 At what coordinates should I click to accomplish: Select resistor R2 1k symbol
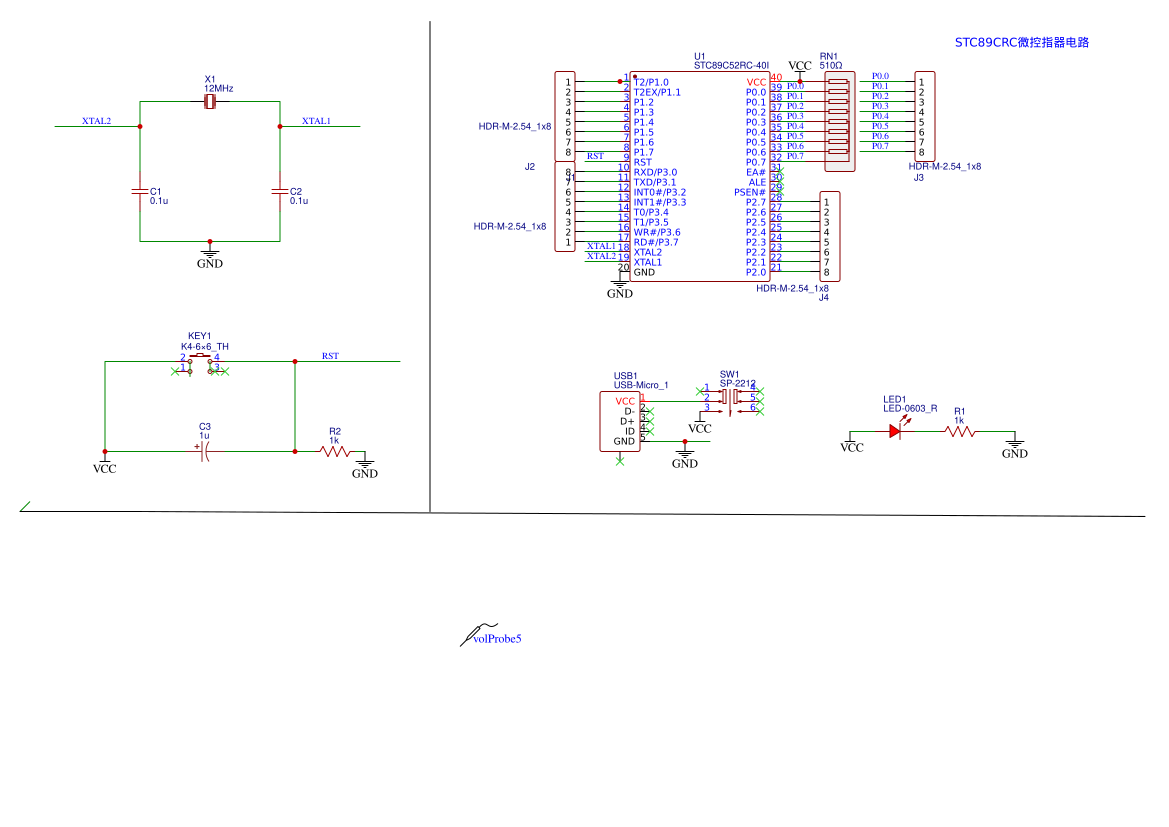[x=335, y=451]
